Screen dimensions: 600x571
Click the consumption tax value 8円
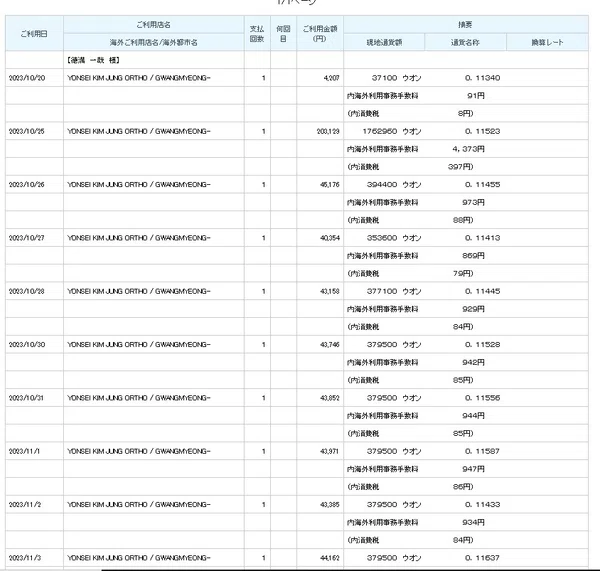tap(465, 114)
